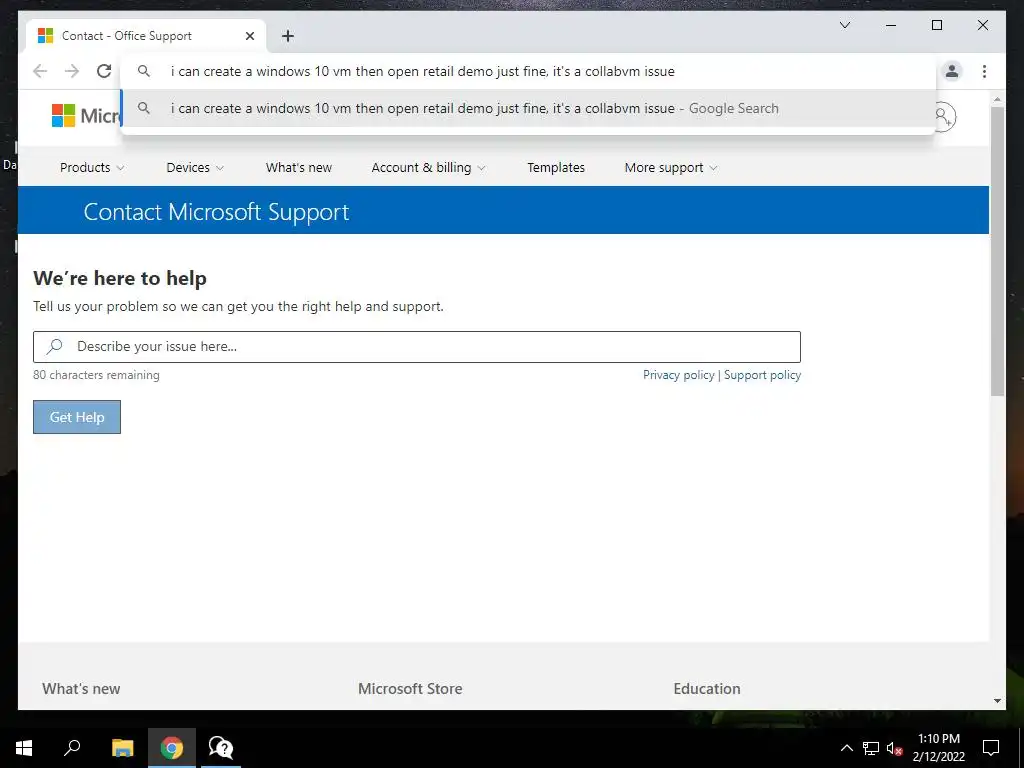Click the Contact Microsoft Support heading
Viewport: 1024px width, 768px height.
coord(216,212)
